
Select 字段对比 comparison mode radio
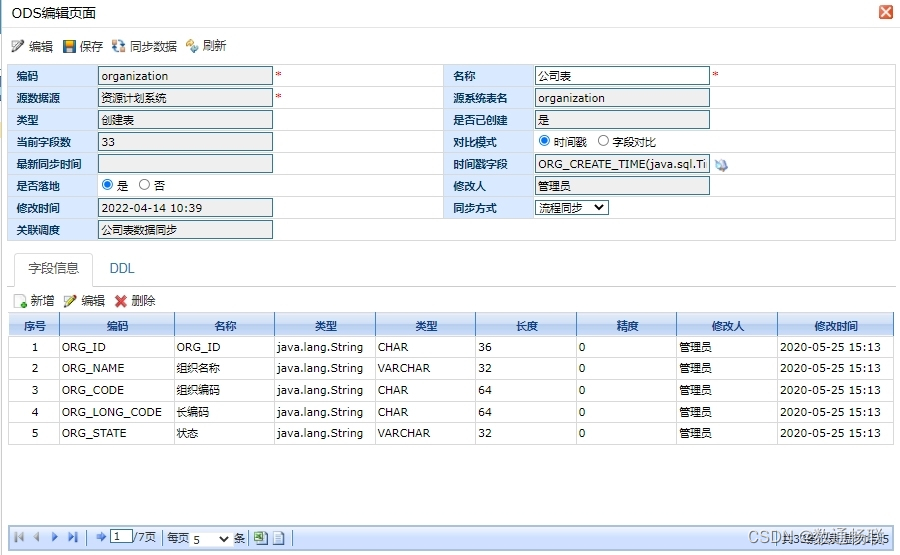pyautogui.click(x=603, y=141)
